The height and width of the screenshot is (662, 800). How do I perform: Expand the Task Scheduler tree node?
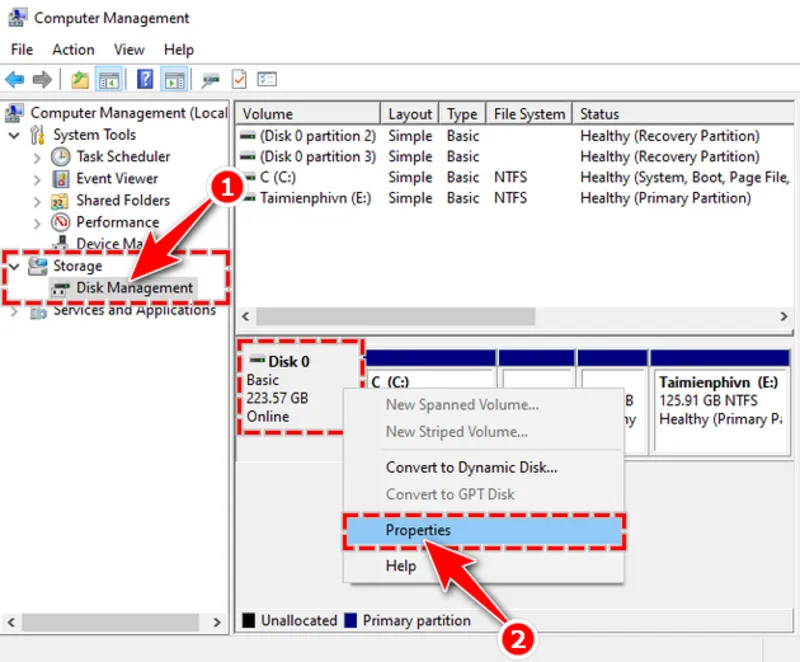click(x=37, y=157)
